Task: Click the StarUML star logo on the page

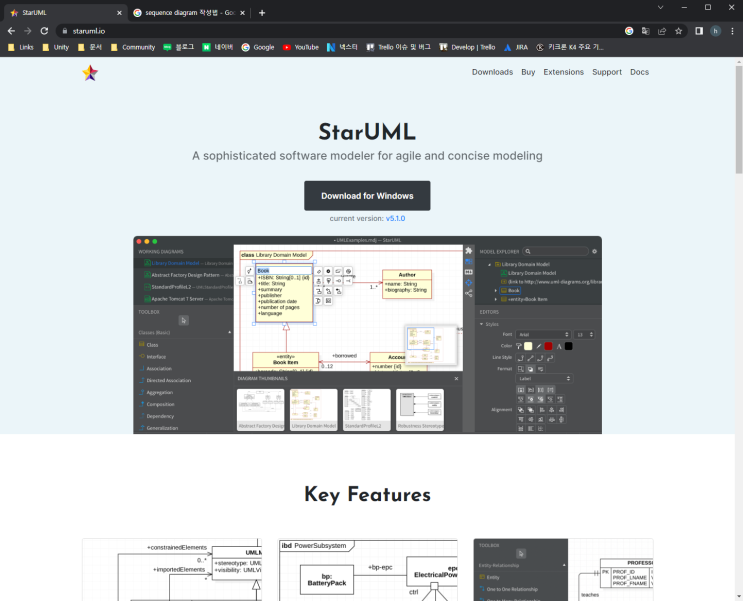Action: coord(90,73)
